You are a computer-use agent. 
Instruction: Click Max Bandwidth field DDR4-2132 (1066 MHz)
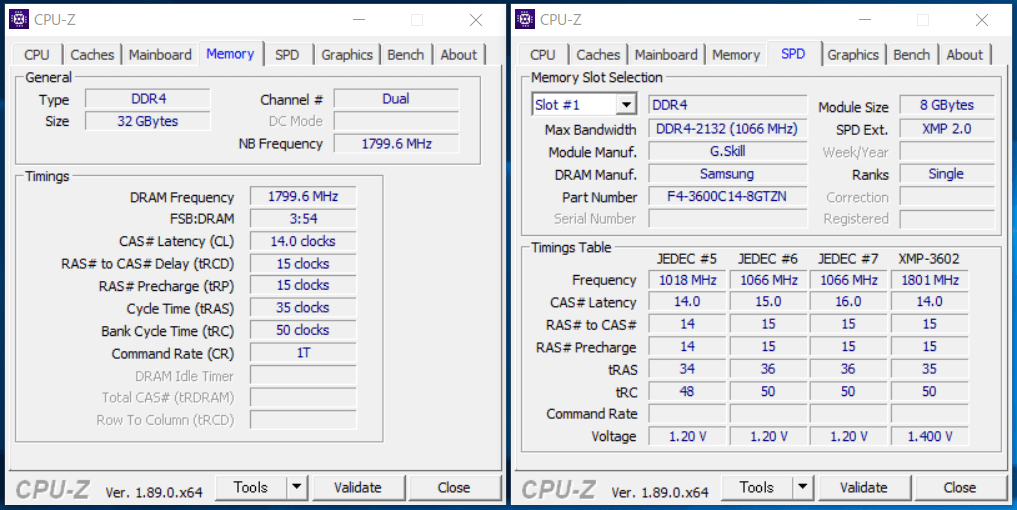pos(728,128)
